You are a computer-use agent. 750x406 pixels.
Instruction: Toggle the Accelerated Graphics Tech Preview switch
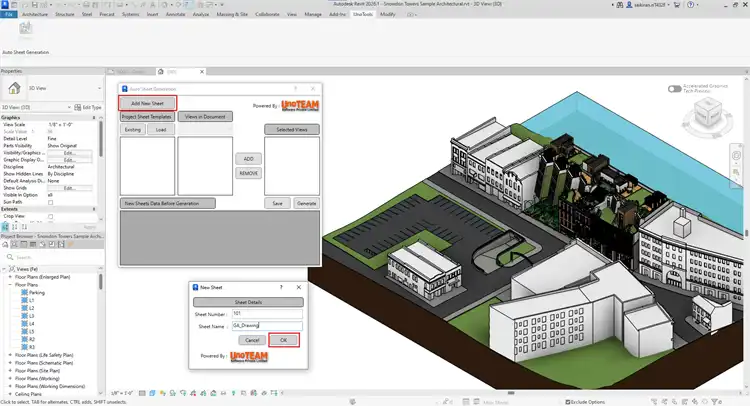coord(674,89)
